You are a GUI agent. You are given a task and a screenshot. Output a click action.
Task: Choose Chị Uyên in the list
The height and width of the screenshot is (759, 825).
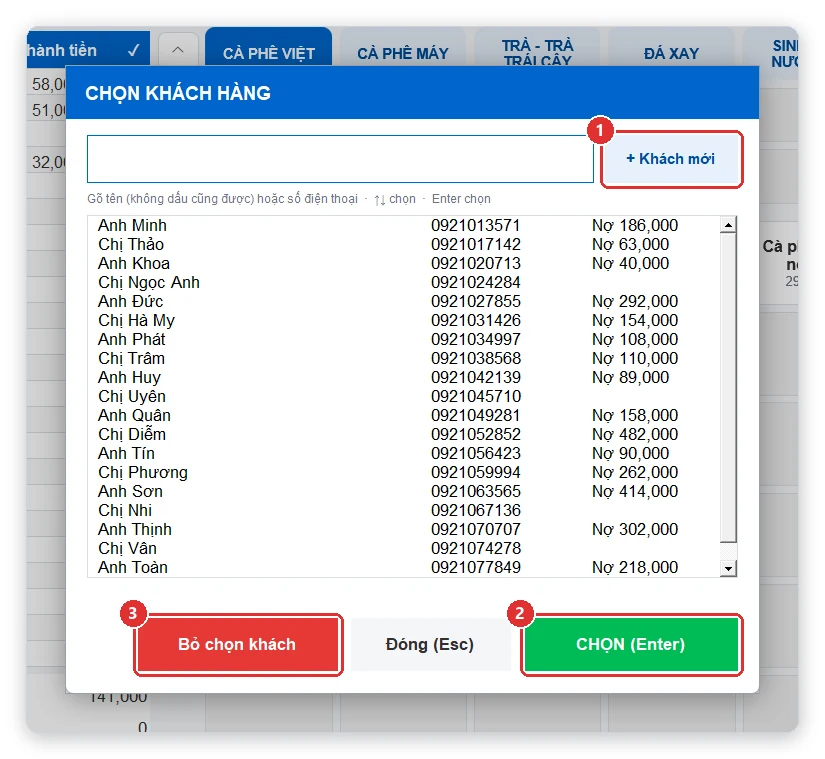coord(404,396)
